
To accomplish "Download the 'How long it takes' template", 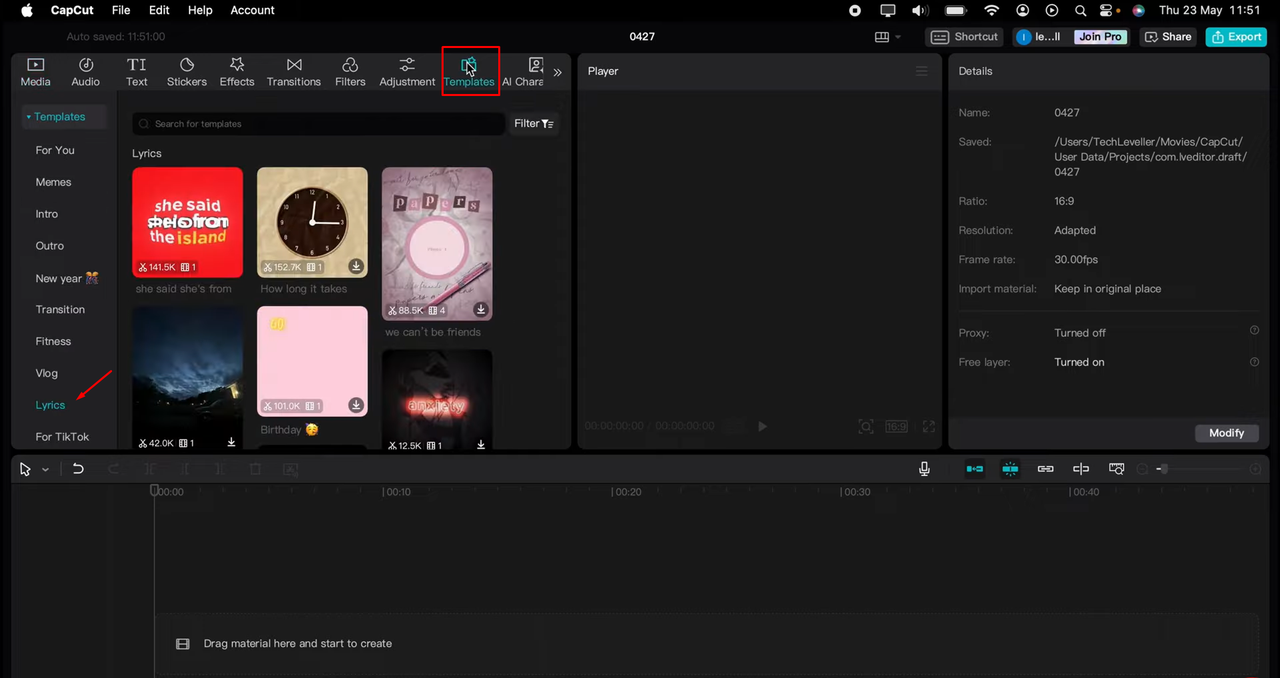I will [356, 266].
